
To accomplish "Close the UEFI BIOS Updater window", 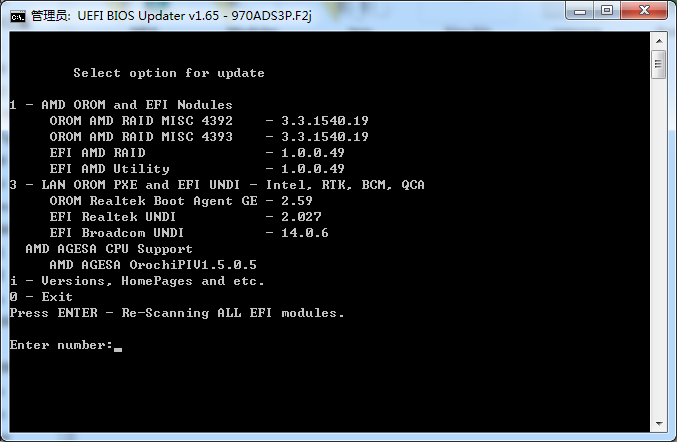I will click(x=644, y=10).
